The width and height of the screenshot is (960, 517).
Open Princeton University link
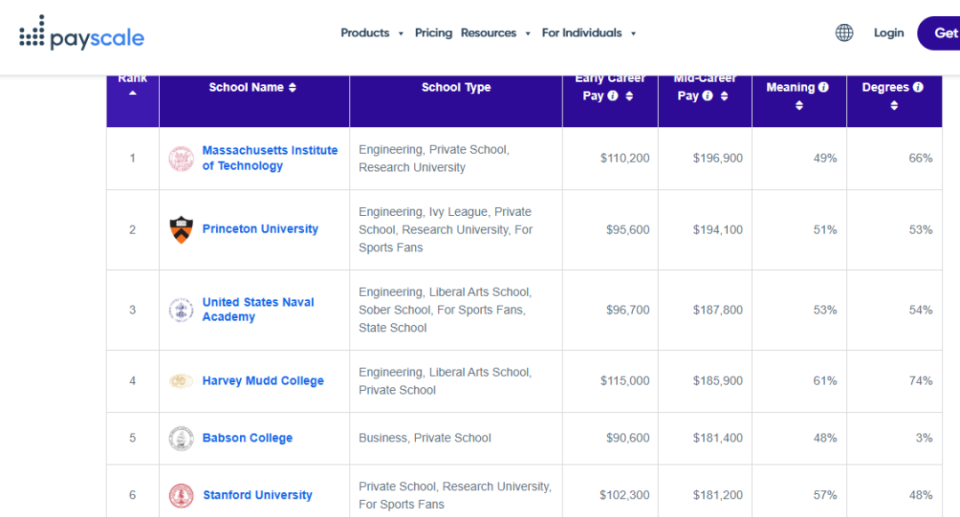(x=260, y=229)
